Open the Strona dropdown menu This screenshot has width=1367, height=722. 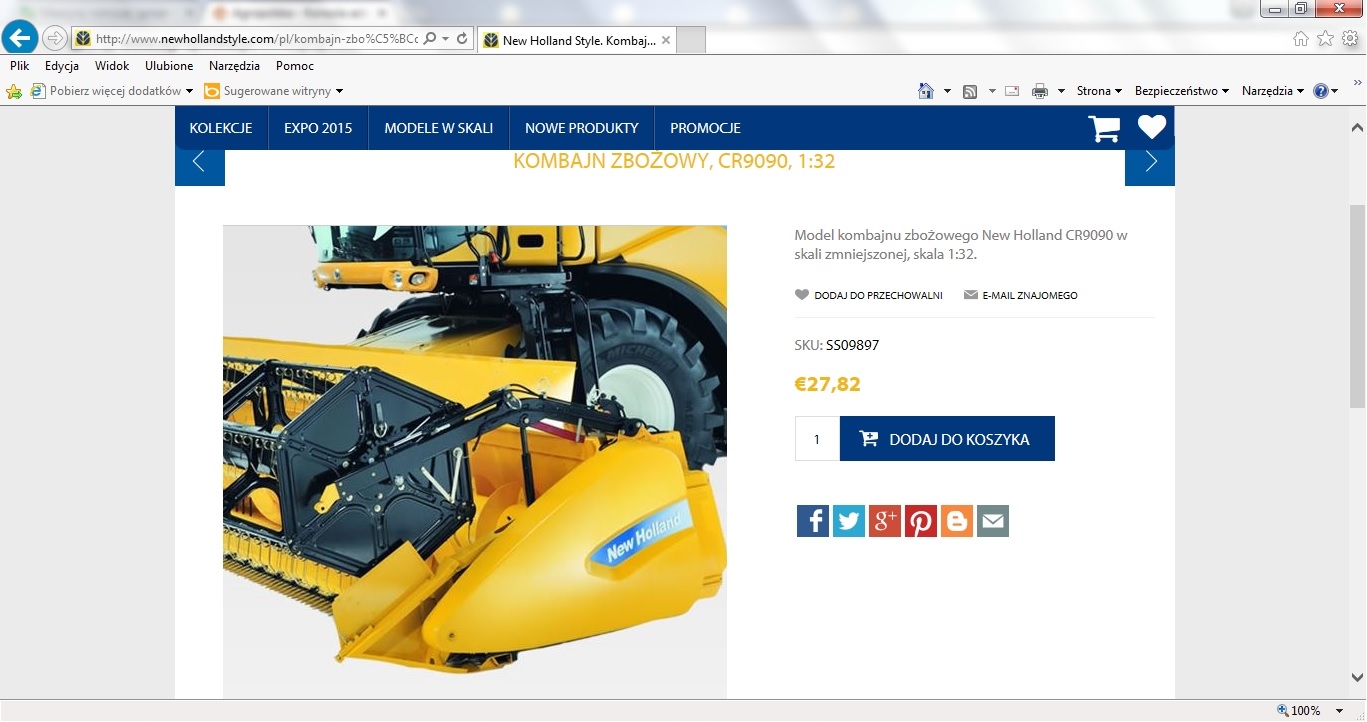tap(1099, 91)
